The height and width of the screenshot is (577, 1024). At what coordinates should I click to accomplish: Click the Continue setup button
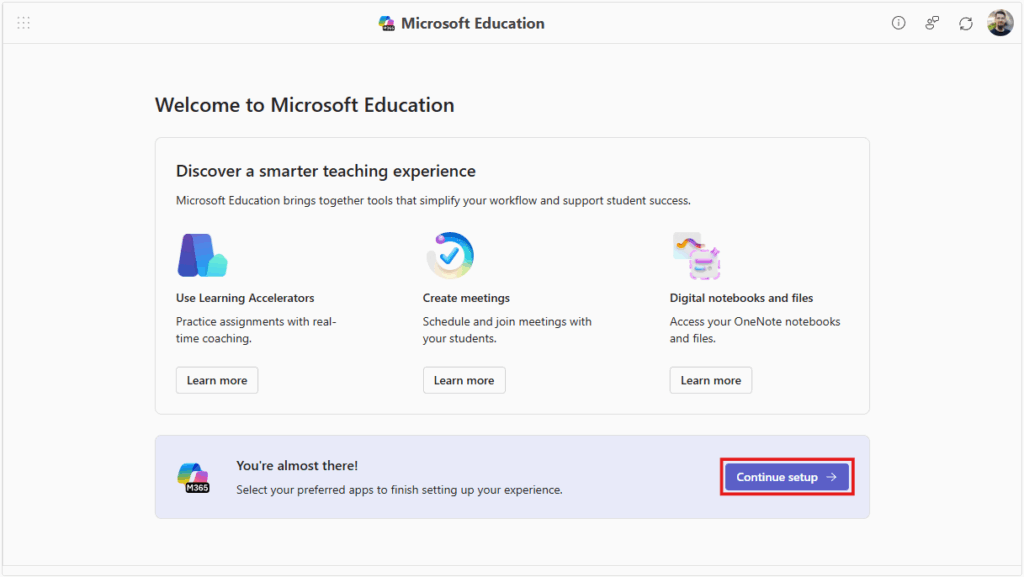coord(787,477)
